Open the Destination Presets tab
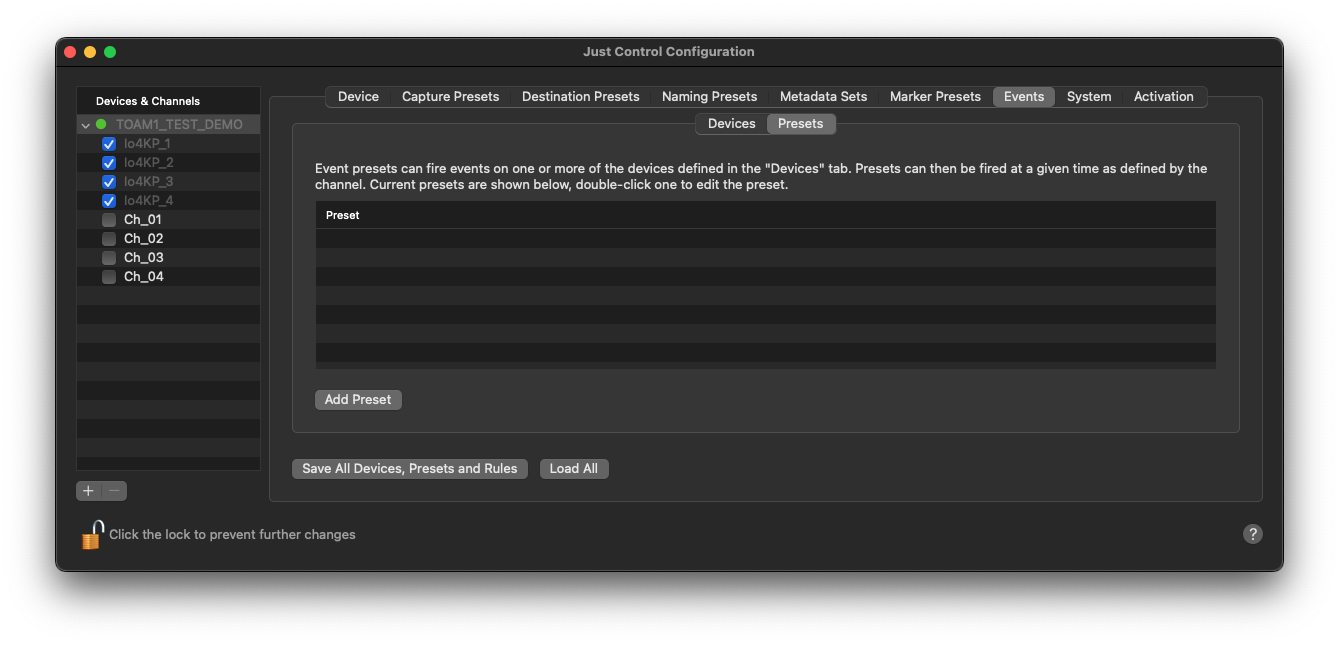Screen dimensions: 1339x645 click(x=580, y=97)
